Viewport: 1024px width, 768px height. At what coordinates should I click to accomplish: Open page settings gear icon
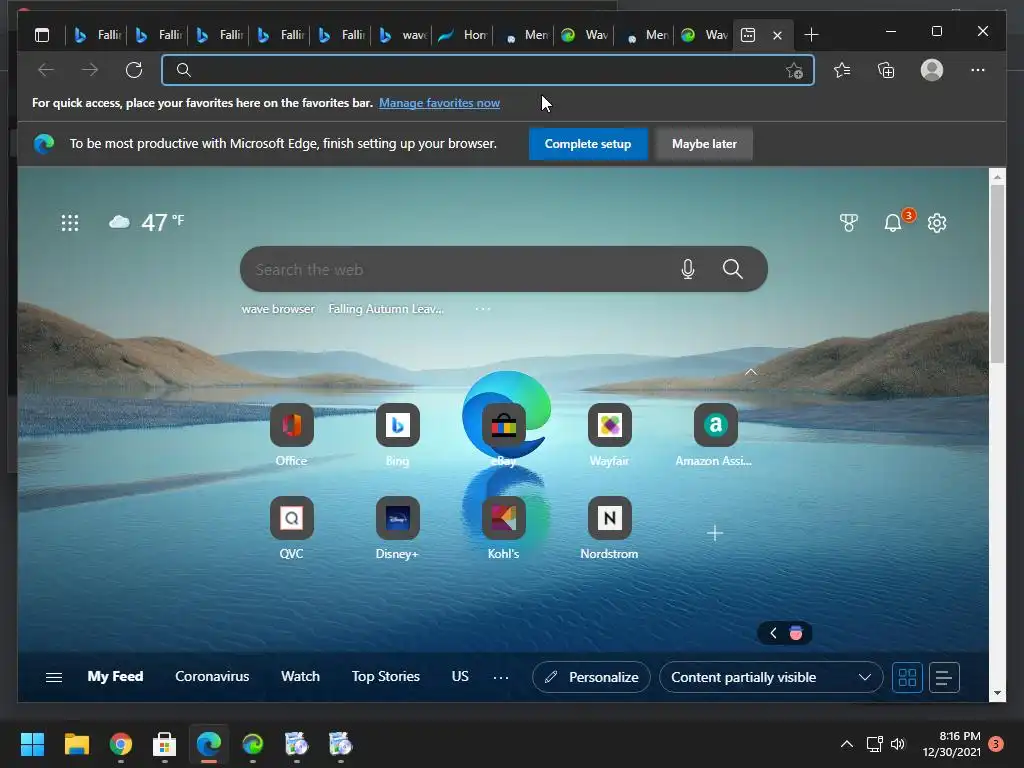(937, 223)
